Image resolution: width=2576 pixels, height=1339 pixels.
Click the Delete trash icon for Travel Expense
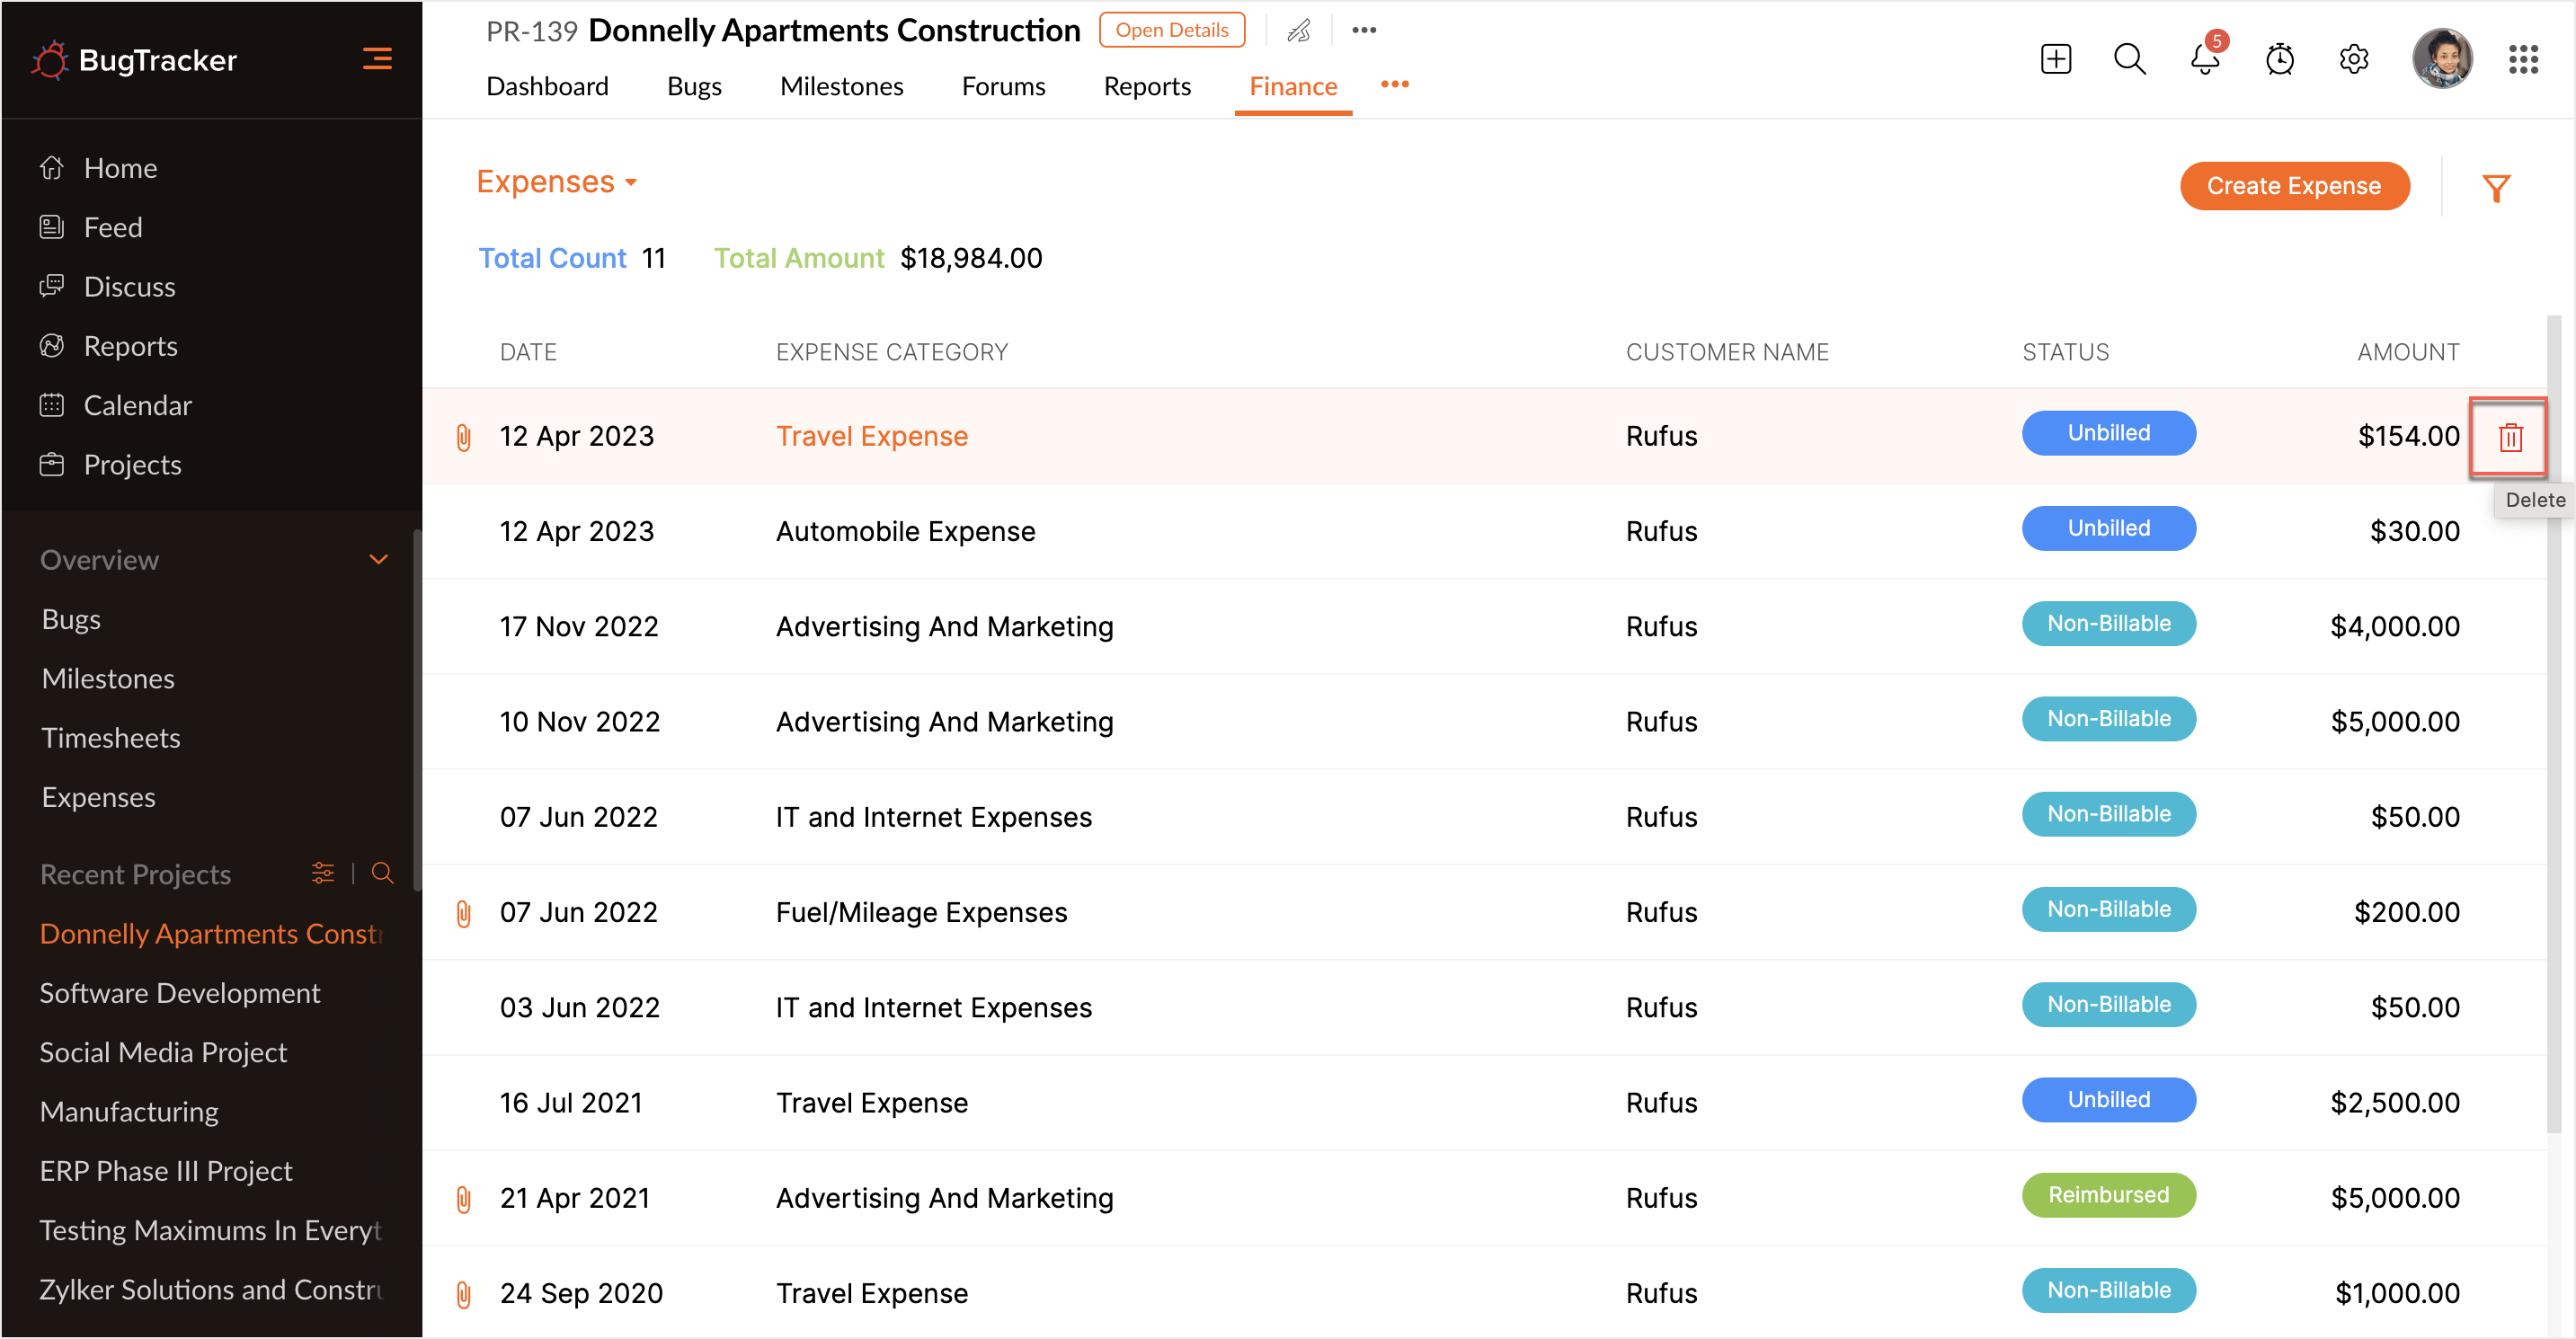click(x=2510, y=437)
